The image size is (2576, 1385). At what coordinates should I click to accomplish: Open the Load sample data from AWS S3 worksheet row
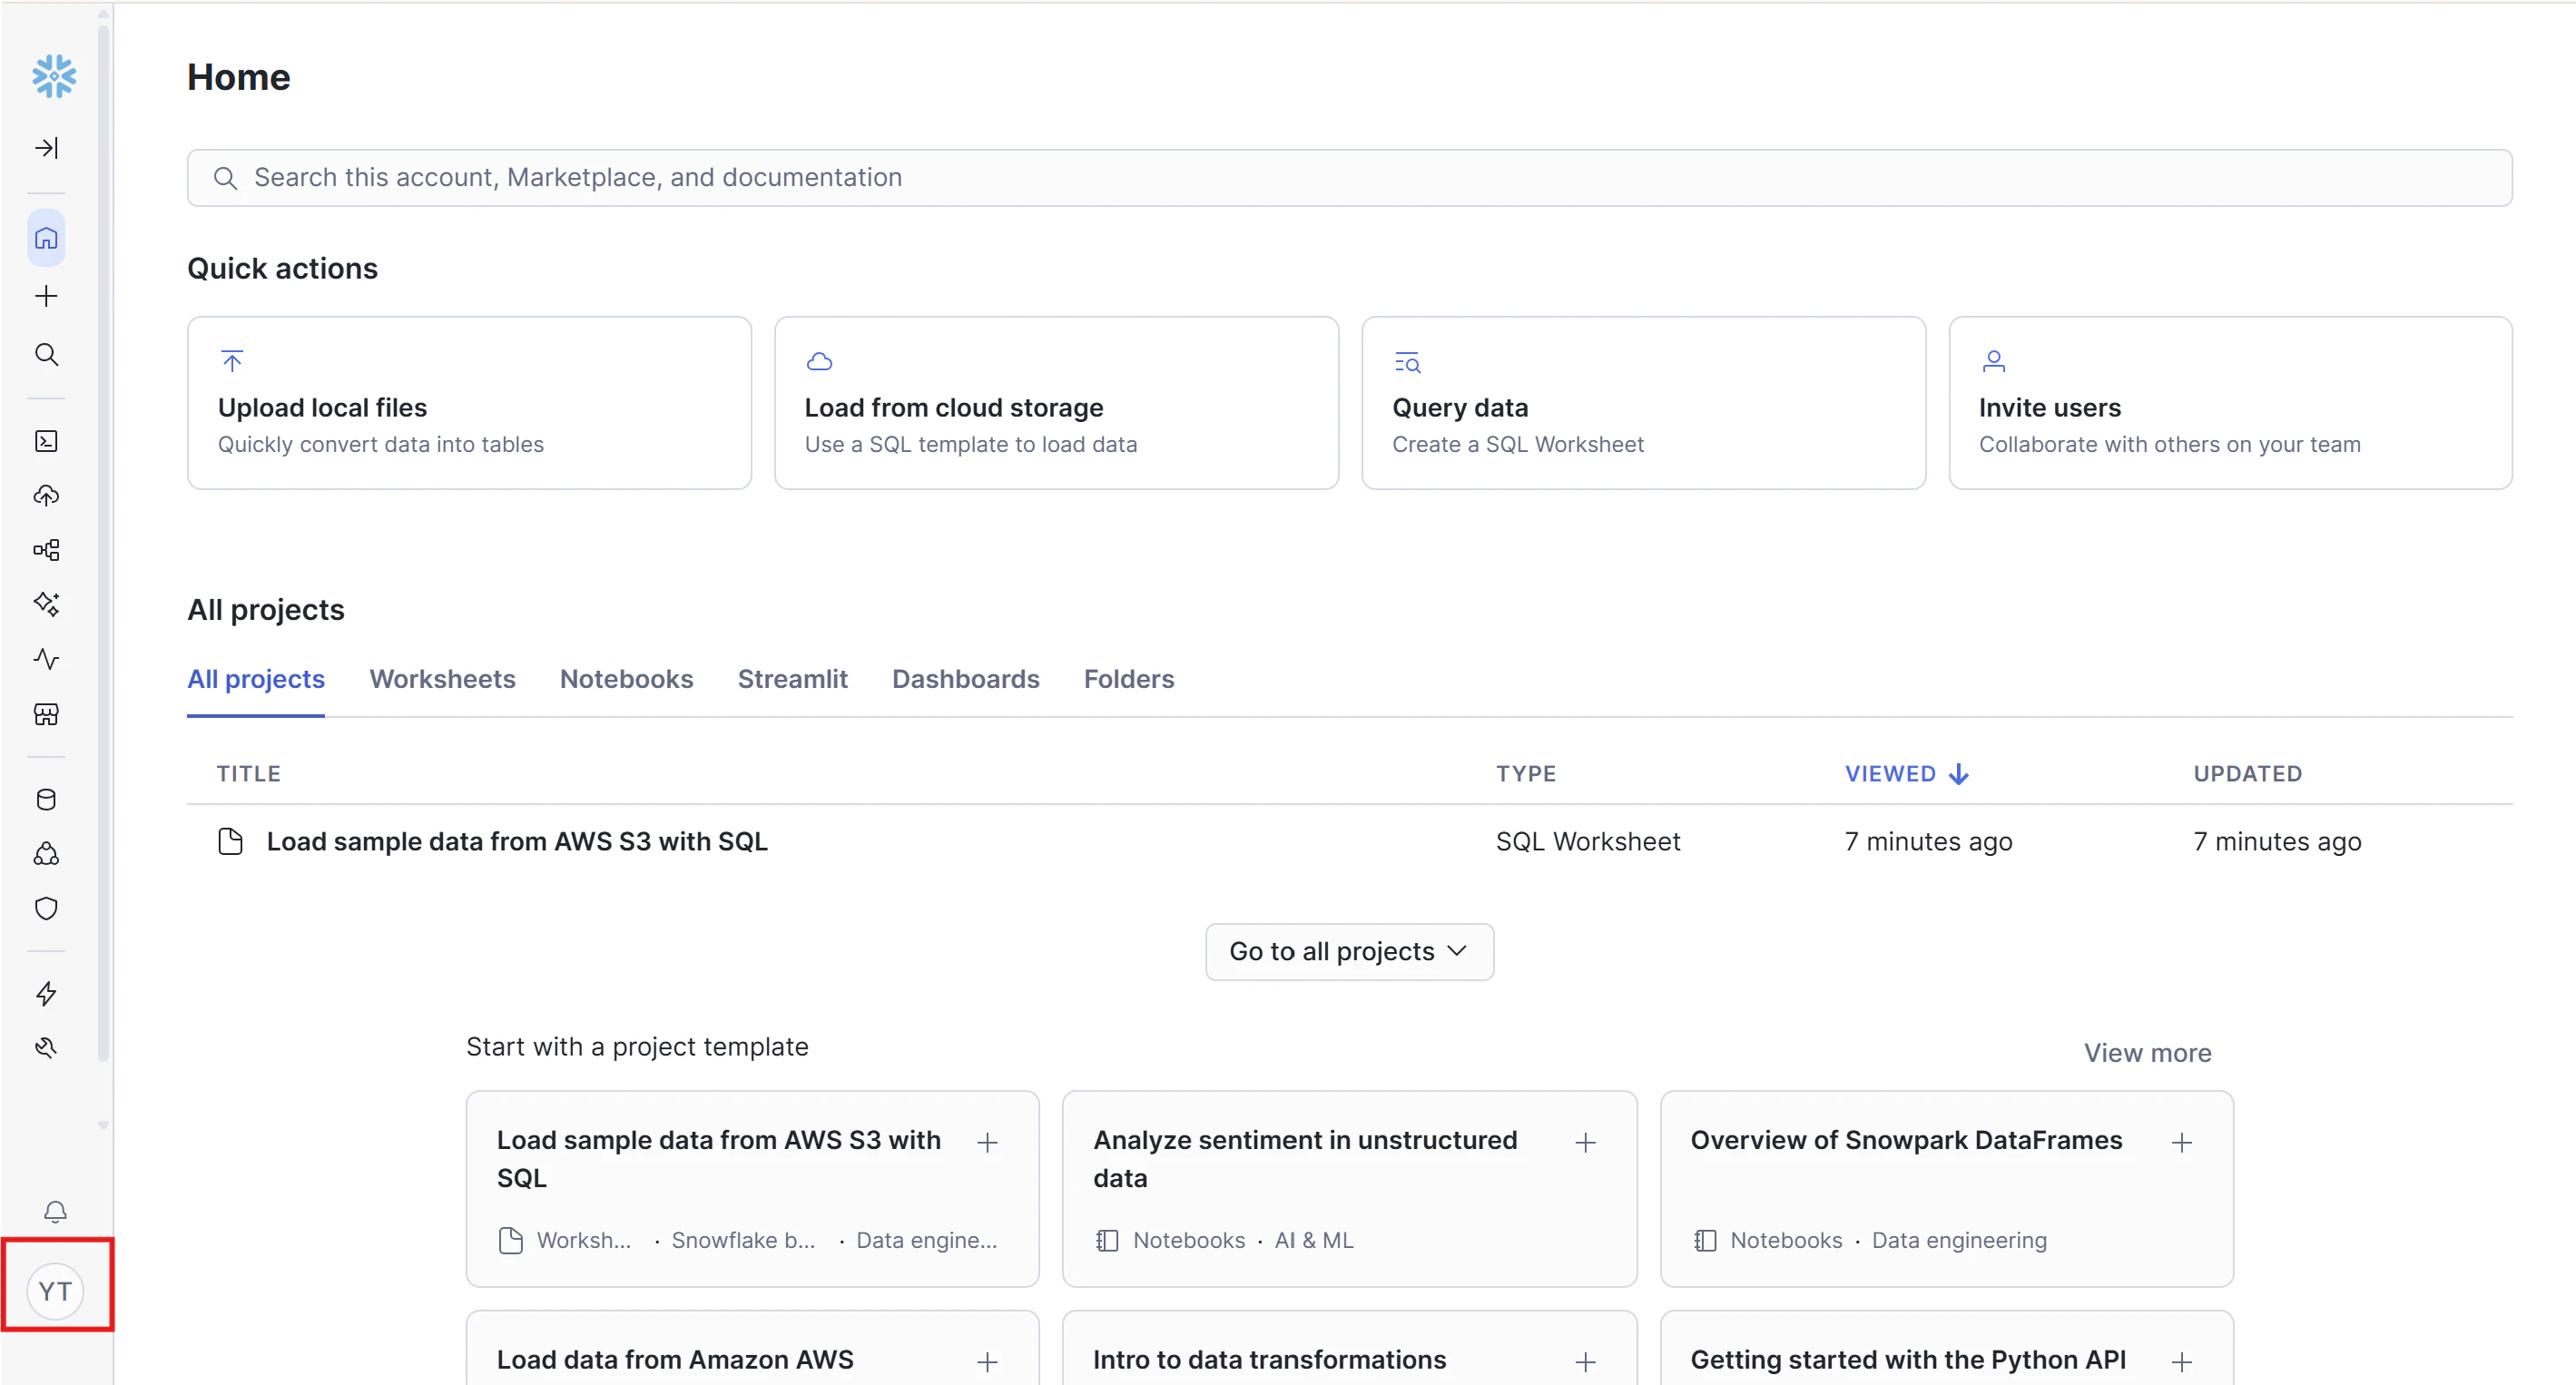click(1349, 842)
